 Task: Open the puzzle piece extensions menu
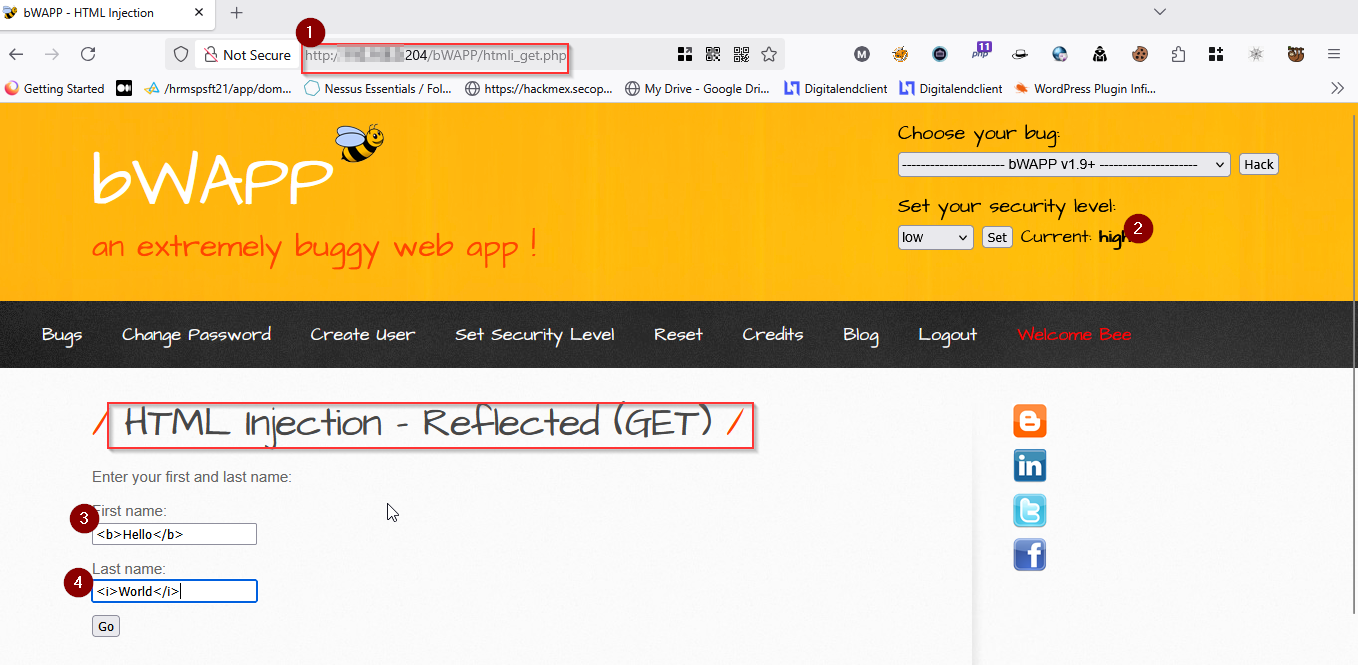click(1178, 54)
